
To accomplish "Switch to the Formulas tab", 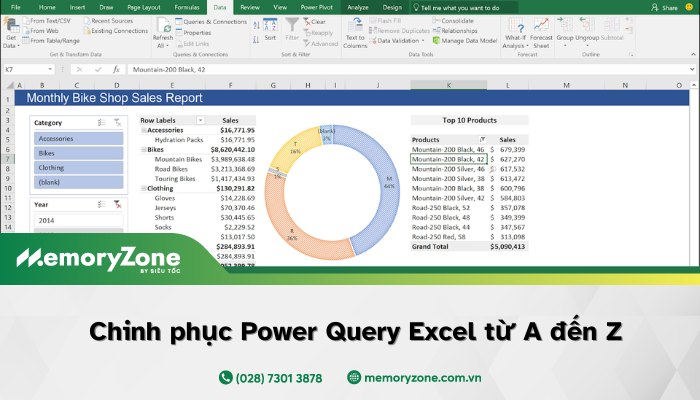I will click(187, 7).
